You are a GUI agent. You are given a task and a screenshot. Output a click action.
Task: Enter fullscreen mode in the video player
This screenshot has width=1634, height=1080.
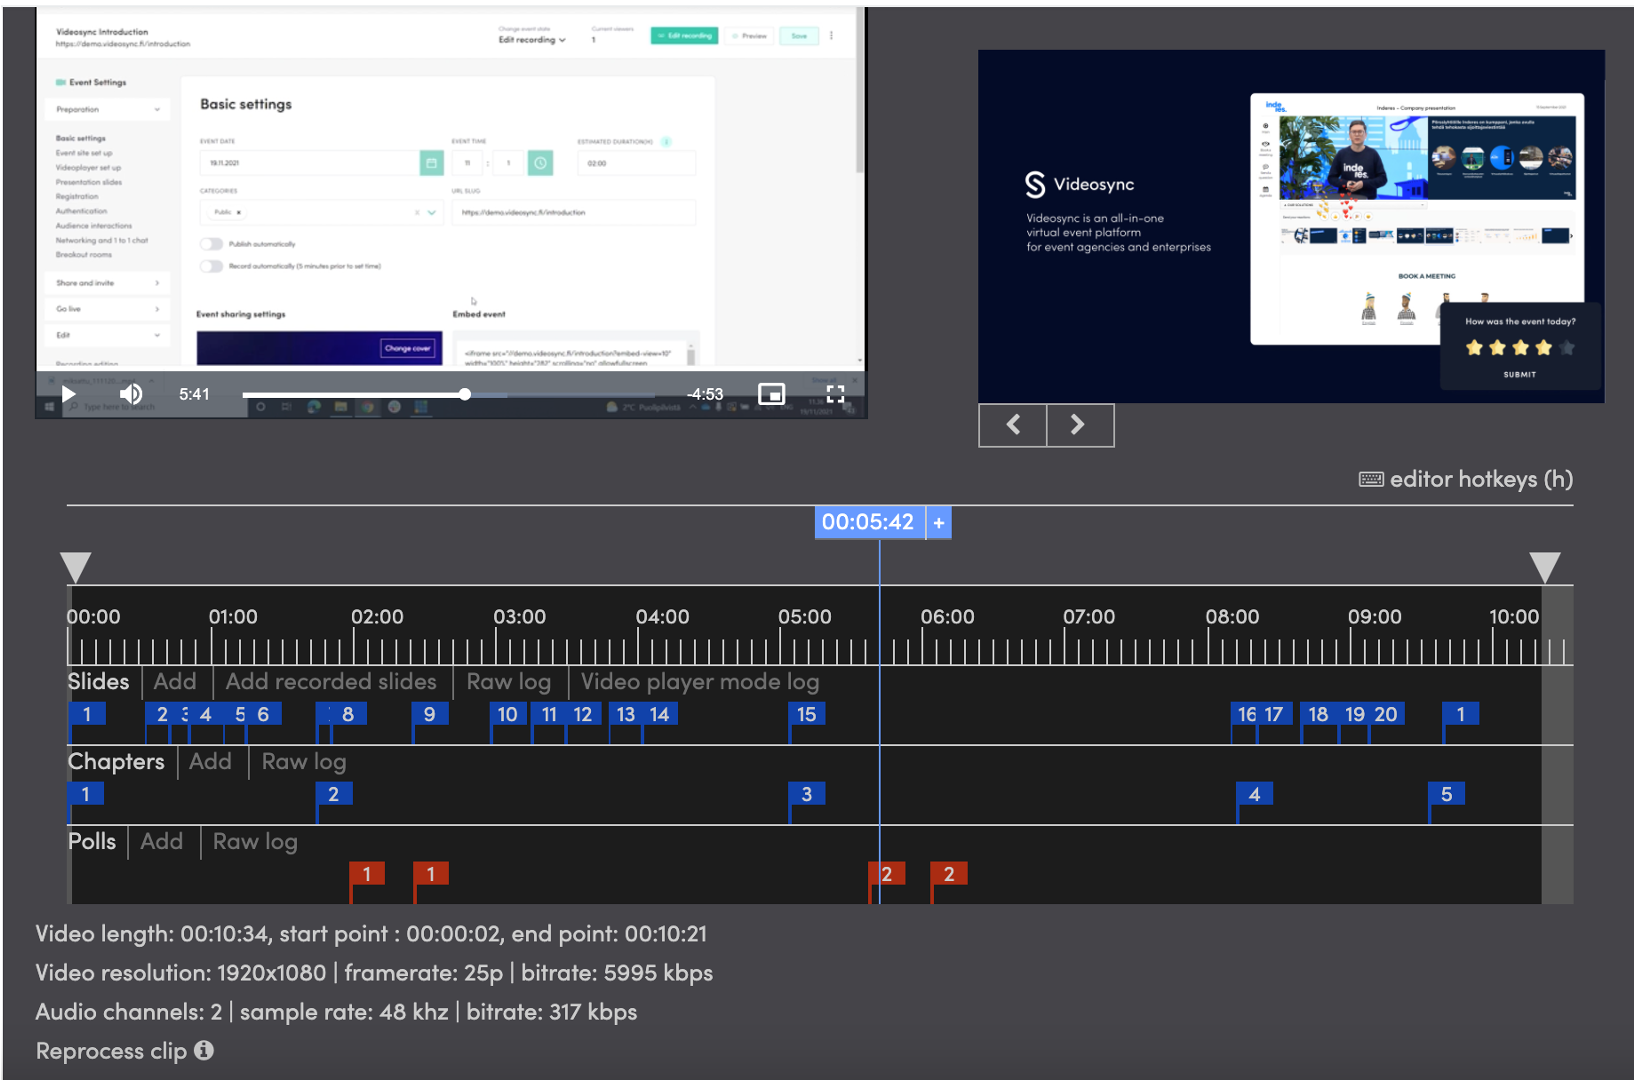(836, 394)
